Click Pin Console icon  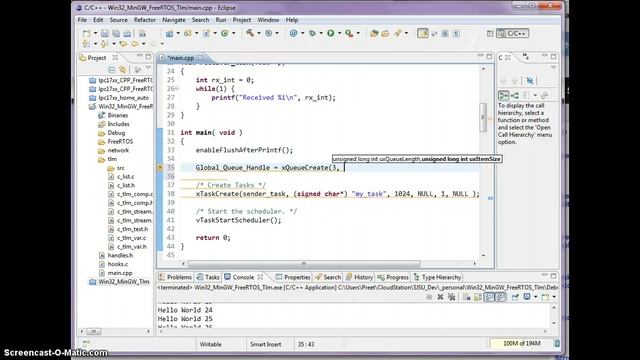point(515,297)
